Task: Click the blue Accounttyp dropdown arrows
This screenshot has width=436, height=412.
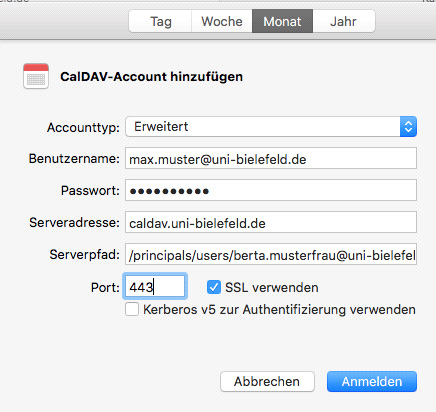Action: coord(408,127)
